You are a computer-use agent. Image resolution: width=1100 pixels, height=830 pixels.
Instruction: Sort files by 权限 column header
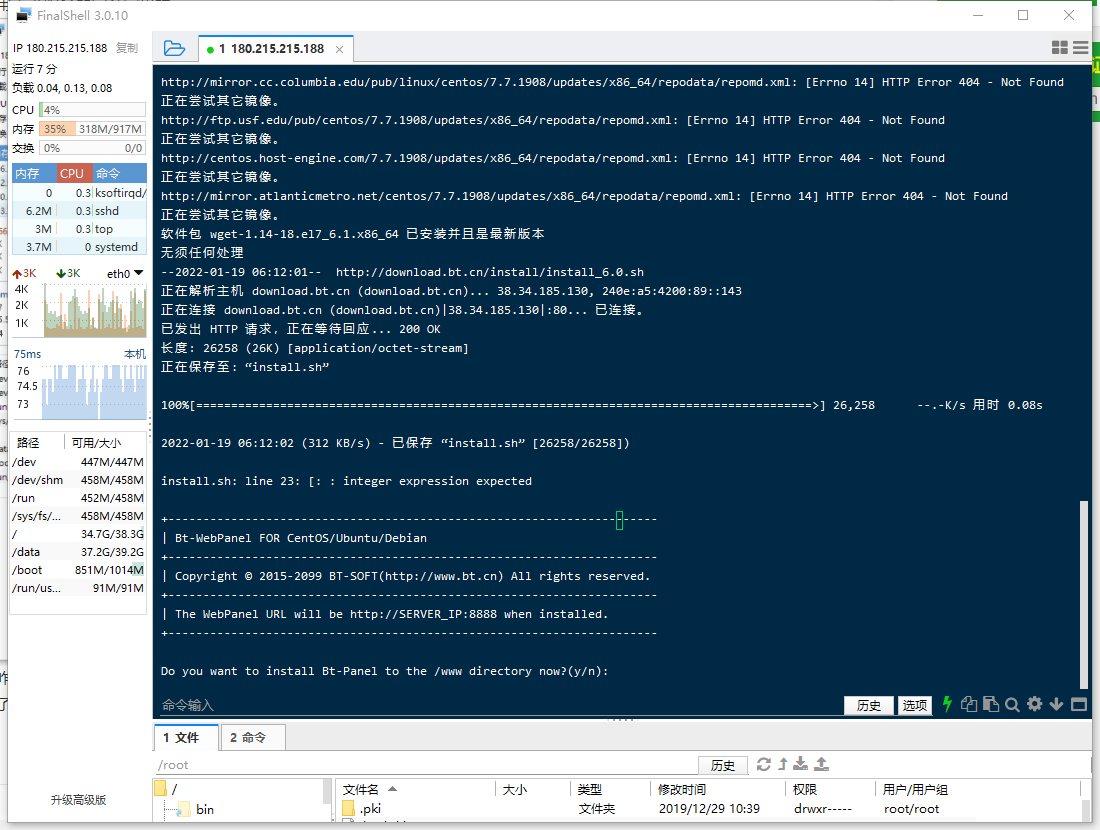click(829, 789)
